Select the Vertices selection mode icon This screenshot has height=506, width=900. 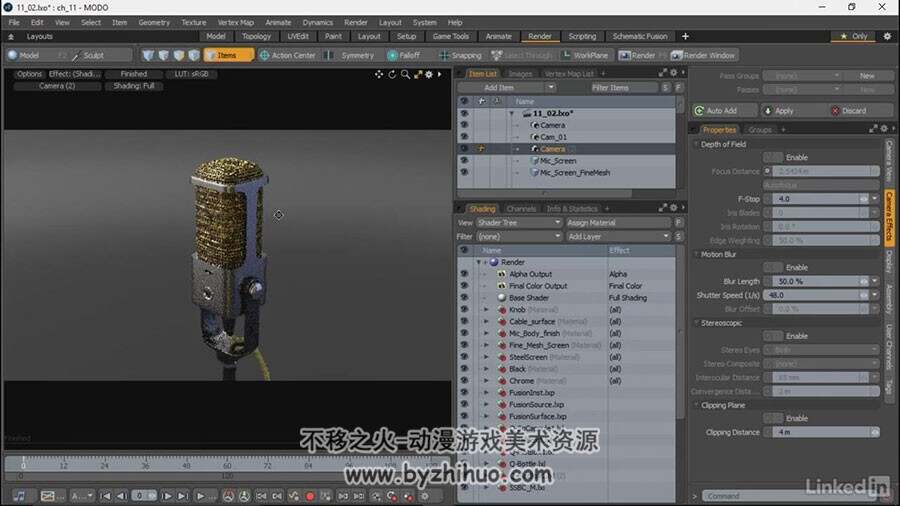149,55
